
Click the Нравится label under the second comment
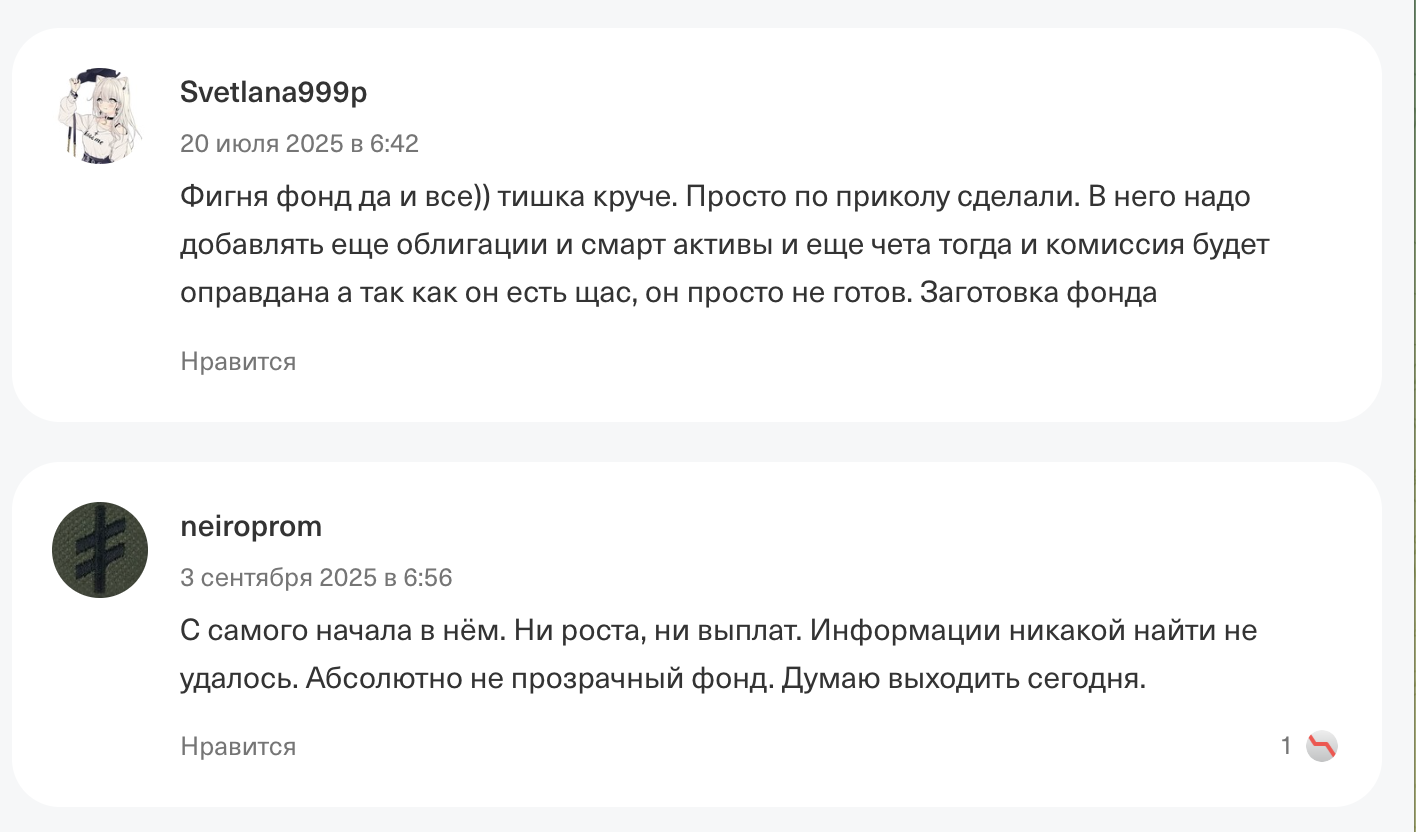click(x=237, y=746)
